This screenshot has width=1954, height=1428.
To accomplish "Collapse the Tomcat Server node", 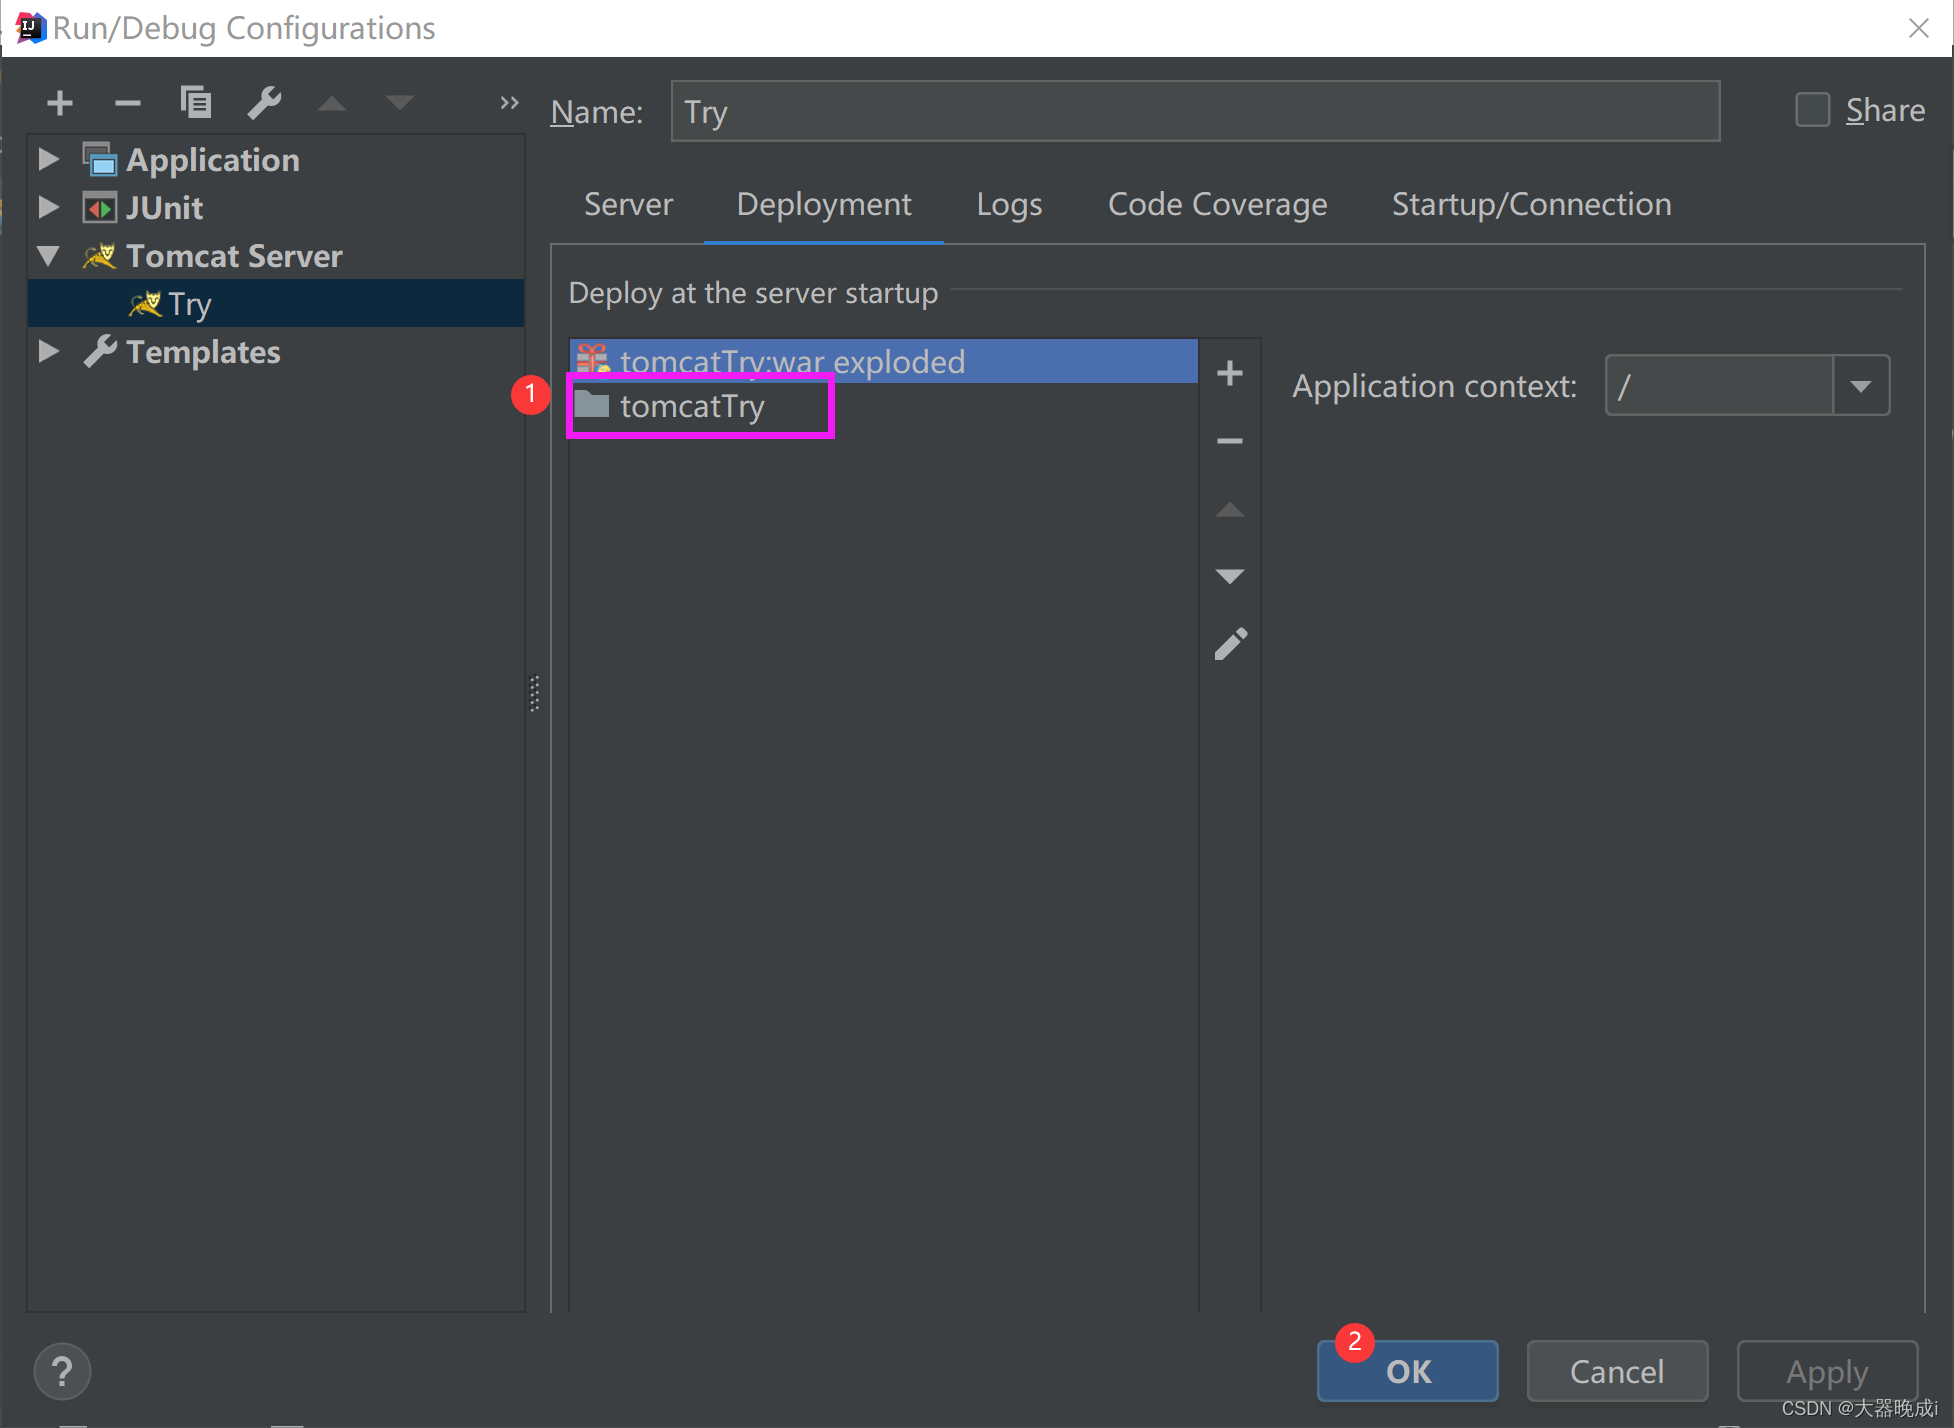I will click(x=48, y=255).
